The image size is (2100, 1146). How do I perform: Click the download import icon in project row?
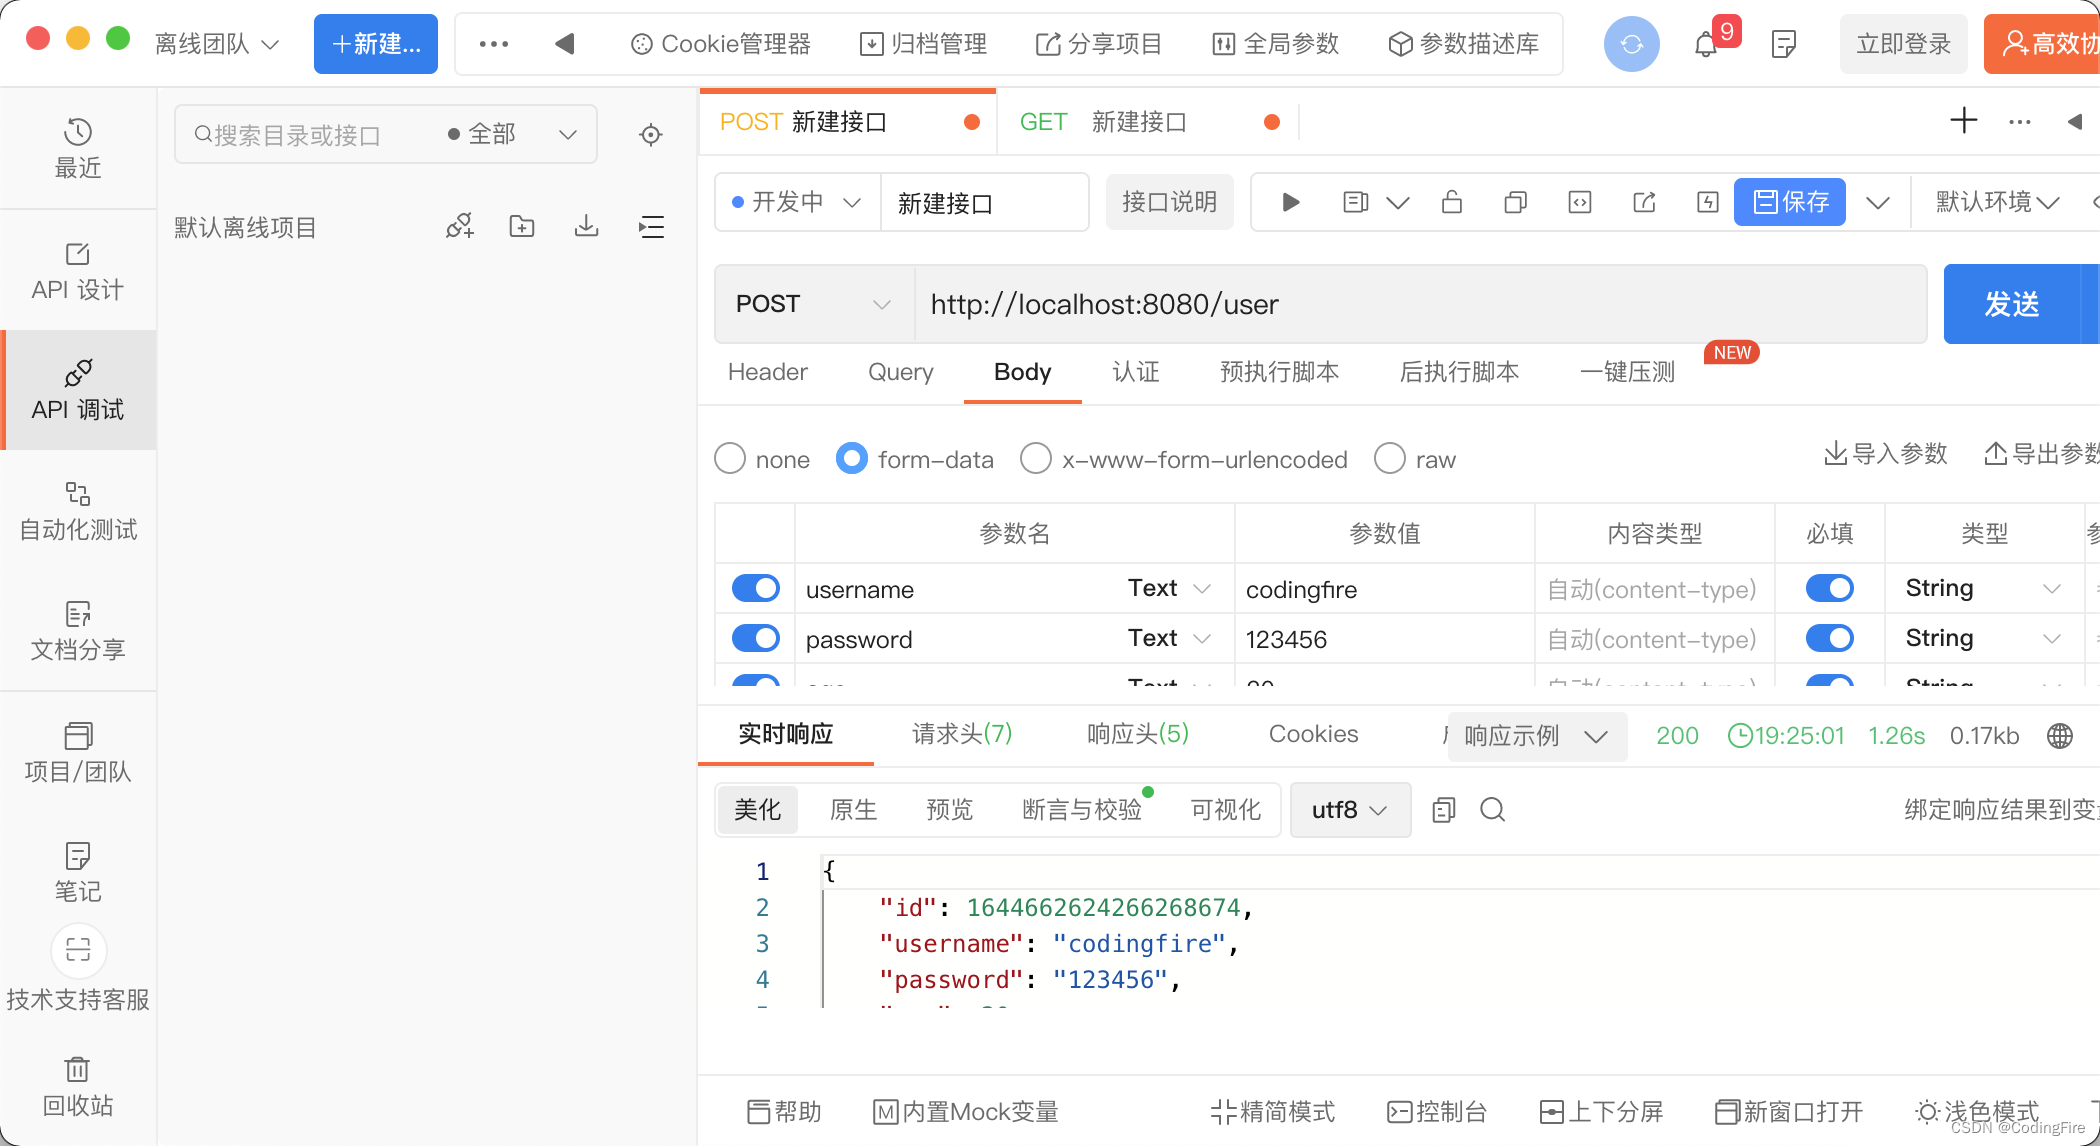pos(587,227)
